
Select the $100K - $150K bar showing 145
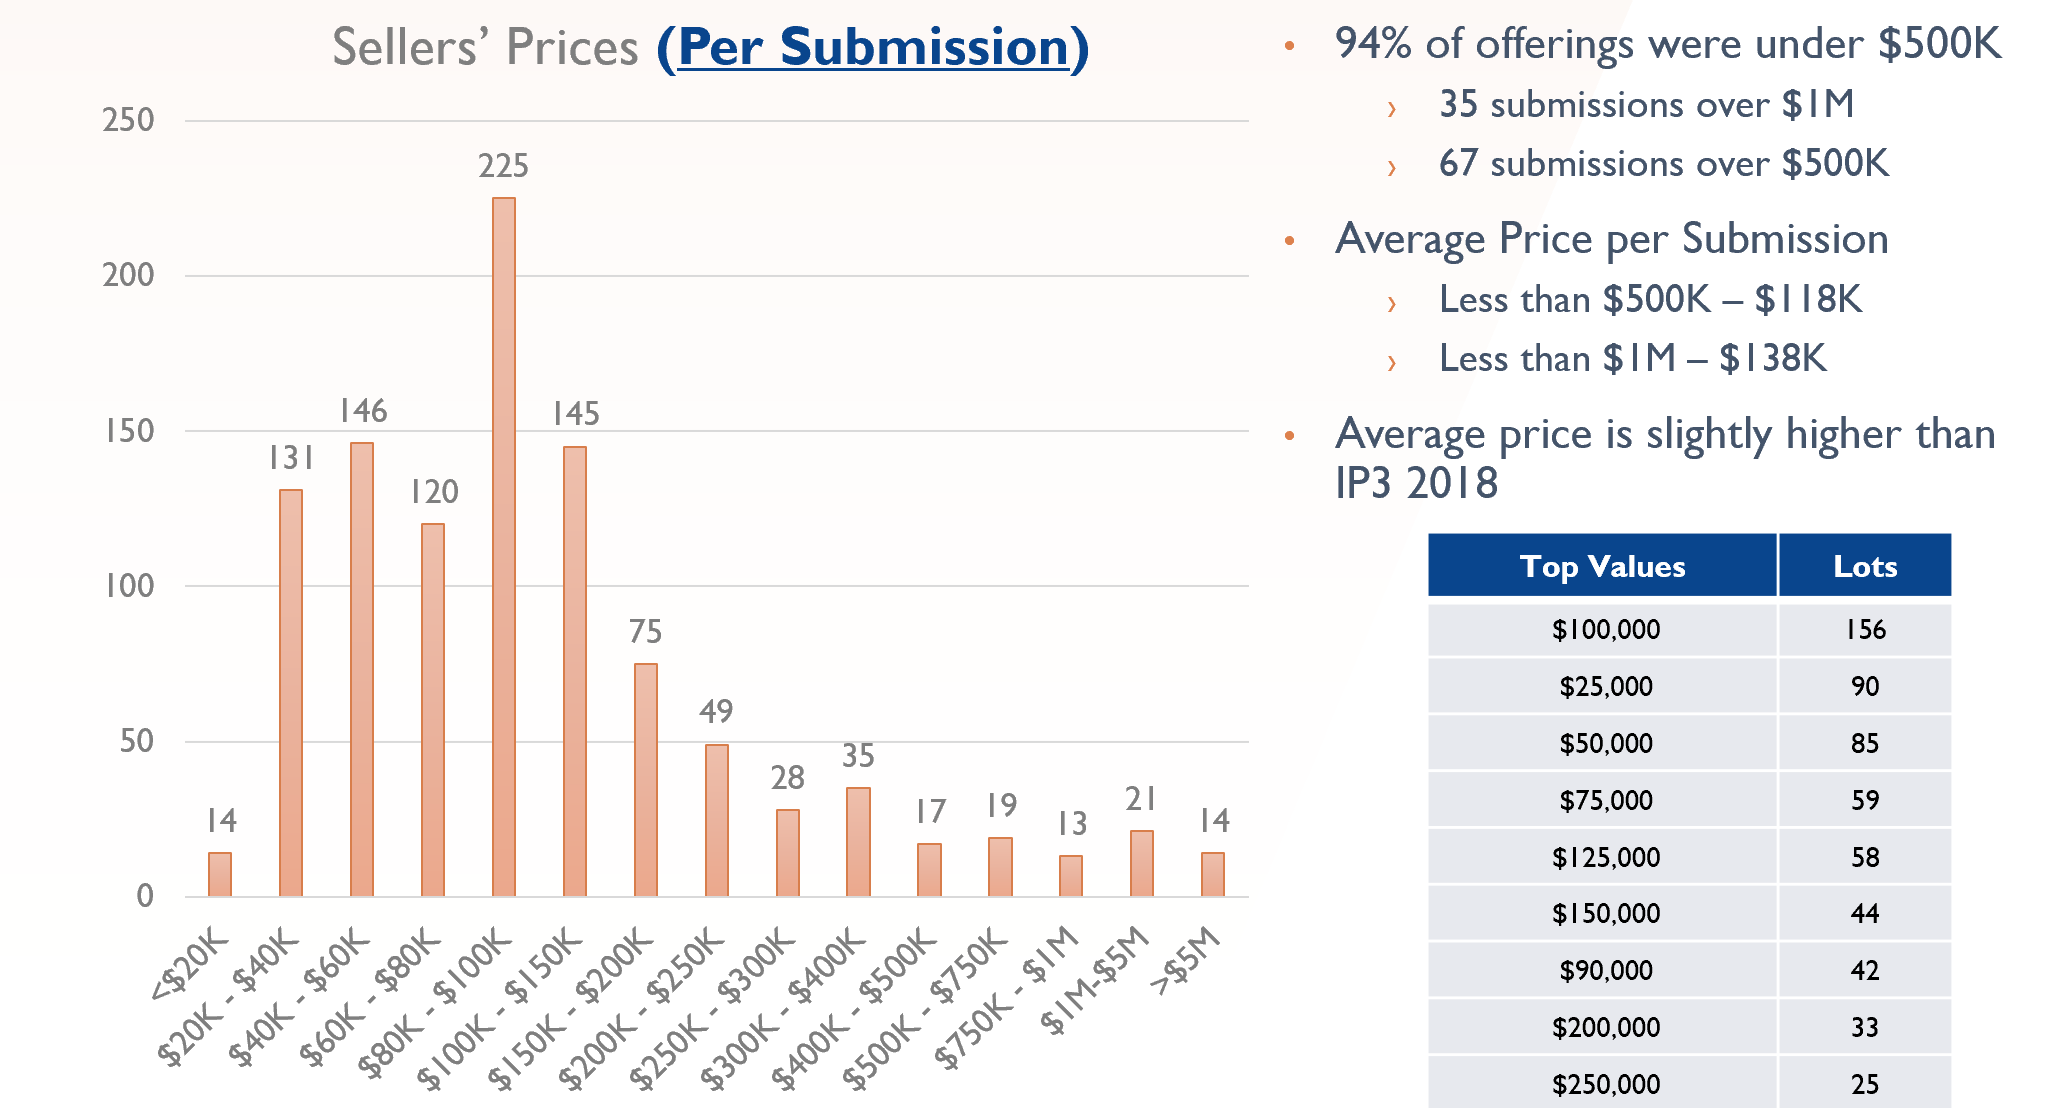pyautogui.click(x=575, y=671)
